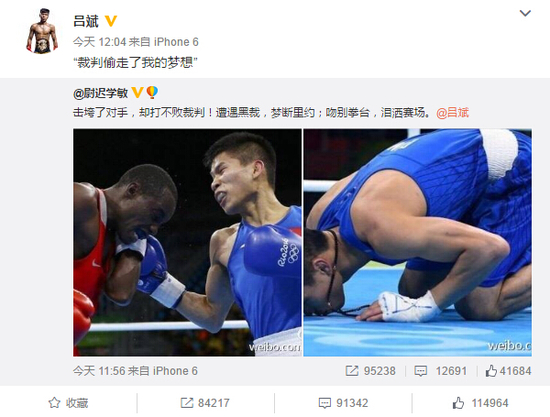Enlarge the photo of boxer kissing ring

[x=417, y=242]
